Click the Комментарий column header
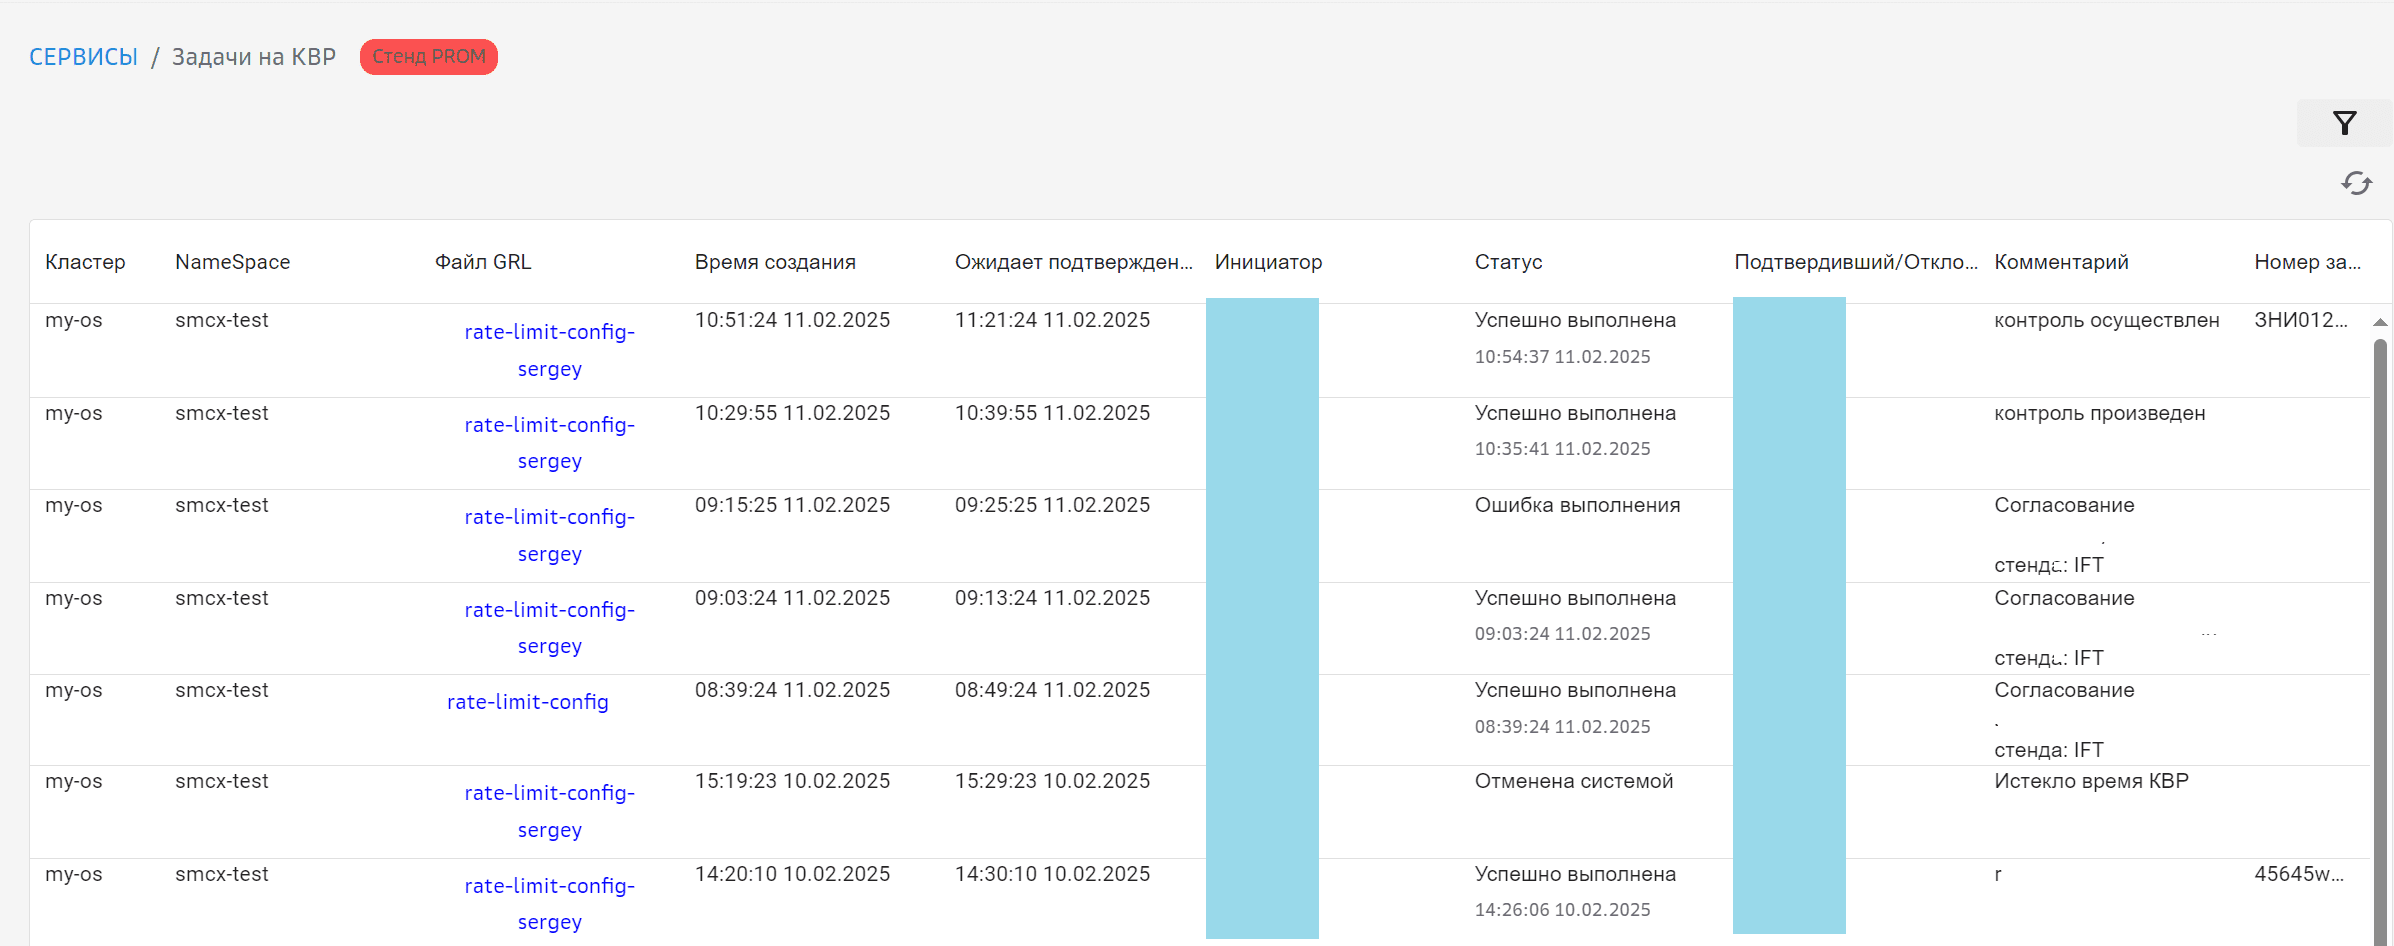The image size is (2394, 946). (2061, 262)
